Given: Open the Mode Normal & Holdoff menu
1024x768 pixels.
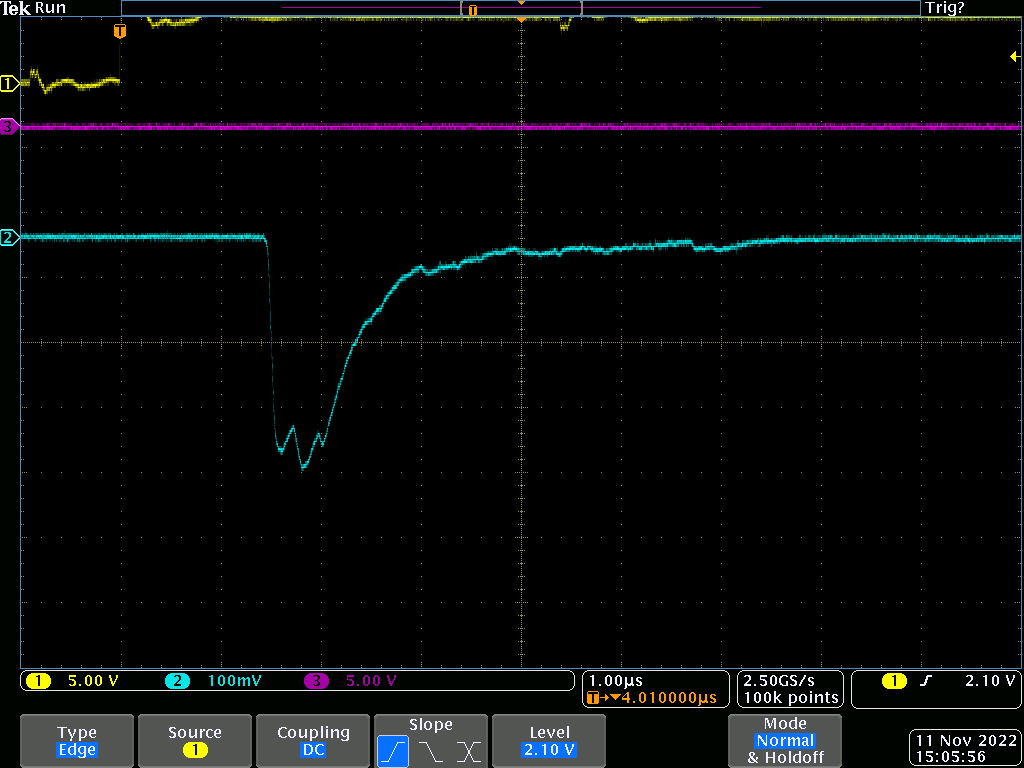Looking at the screenshot, I should pos(785,741).
